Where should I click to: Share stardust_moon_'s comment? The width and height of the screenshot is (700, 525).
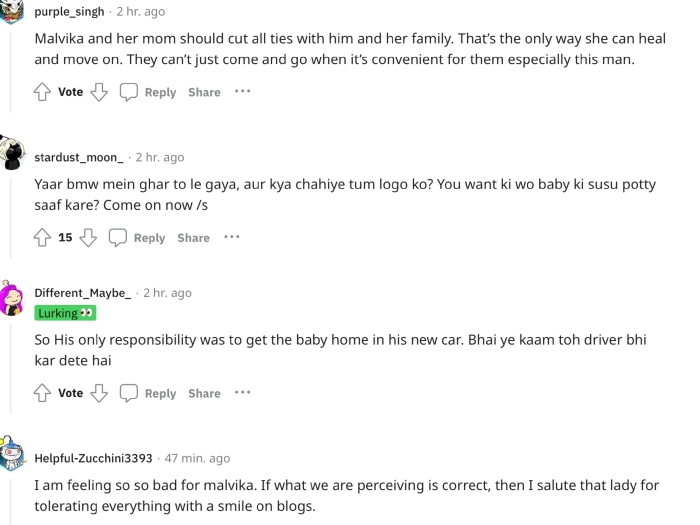(x=193, y=238)
